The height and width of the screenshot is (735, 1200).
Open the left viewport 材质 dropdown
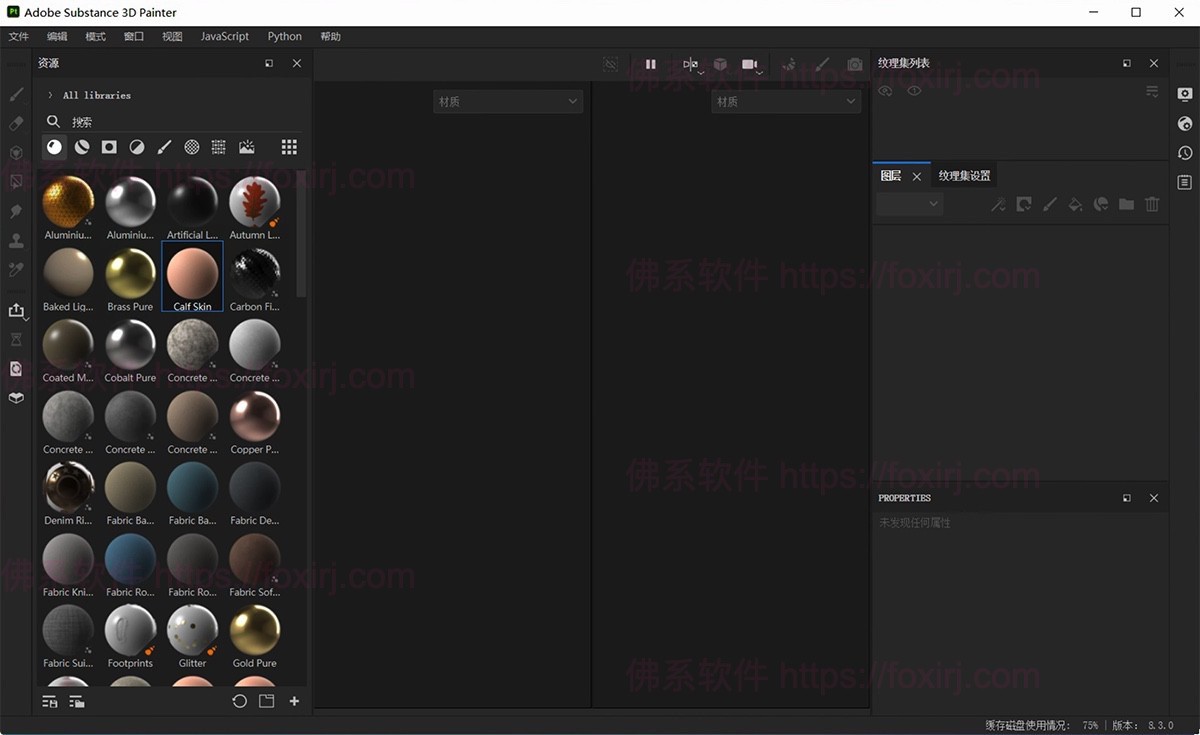click(508, 101)
